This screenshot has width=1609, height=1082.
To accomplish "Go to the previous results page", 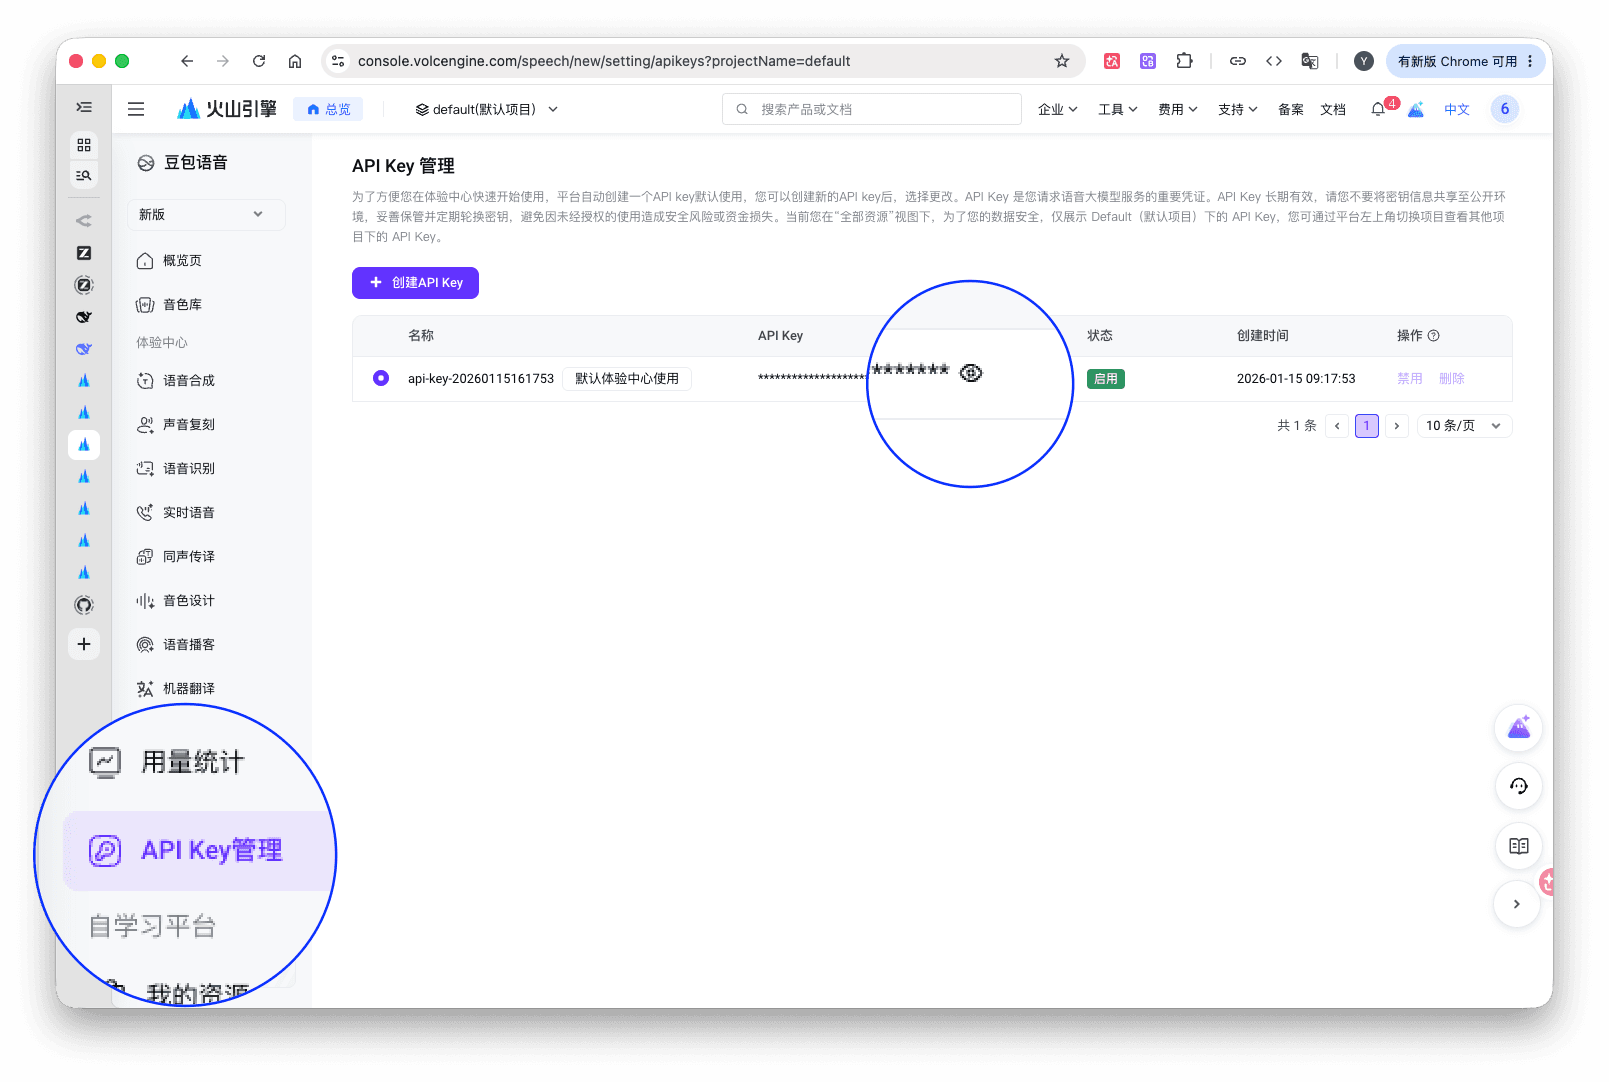I will pos(1337,426).
